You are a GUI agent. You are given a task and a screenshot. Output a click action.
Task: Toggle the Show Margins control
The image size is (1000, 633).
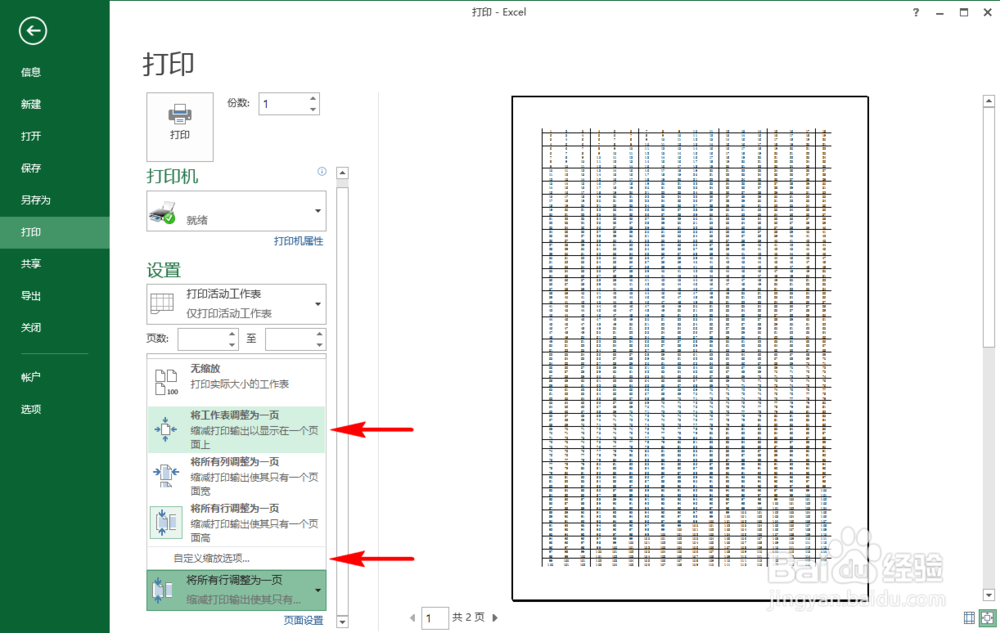tap(968, 618)
